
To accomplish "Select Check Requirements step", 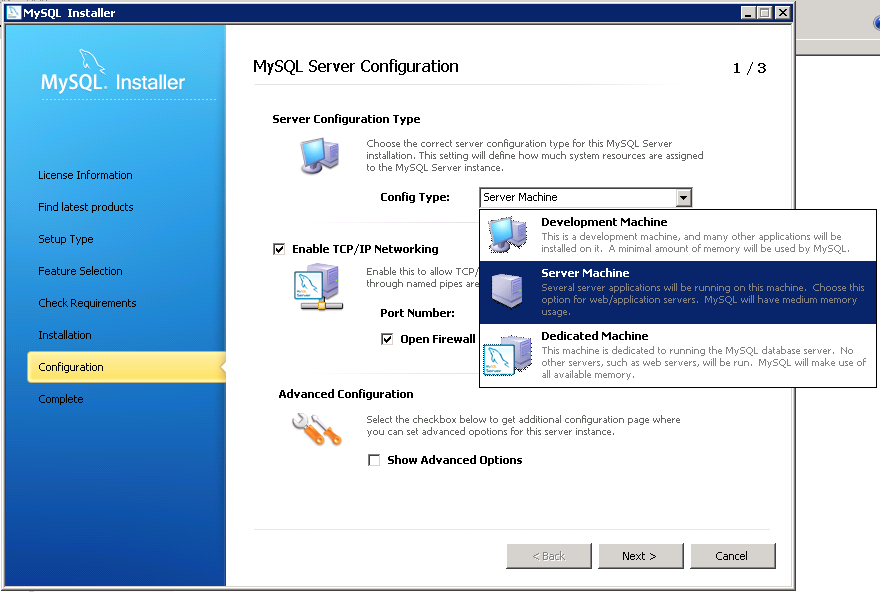I will [x=87, y=303].
